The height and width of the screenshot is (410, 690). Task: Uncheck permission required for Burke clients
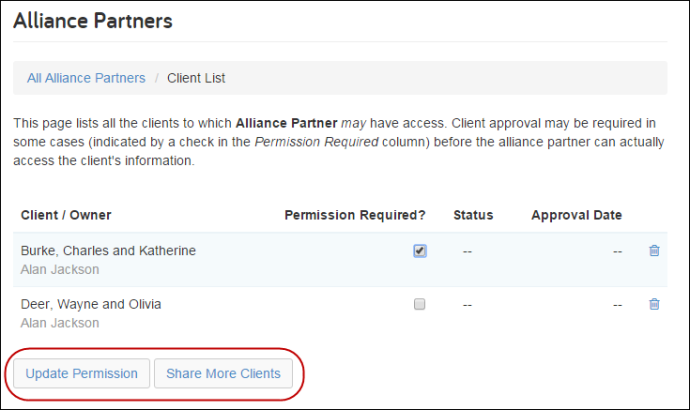tap(420, 251)
